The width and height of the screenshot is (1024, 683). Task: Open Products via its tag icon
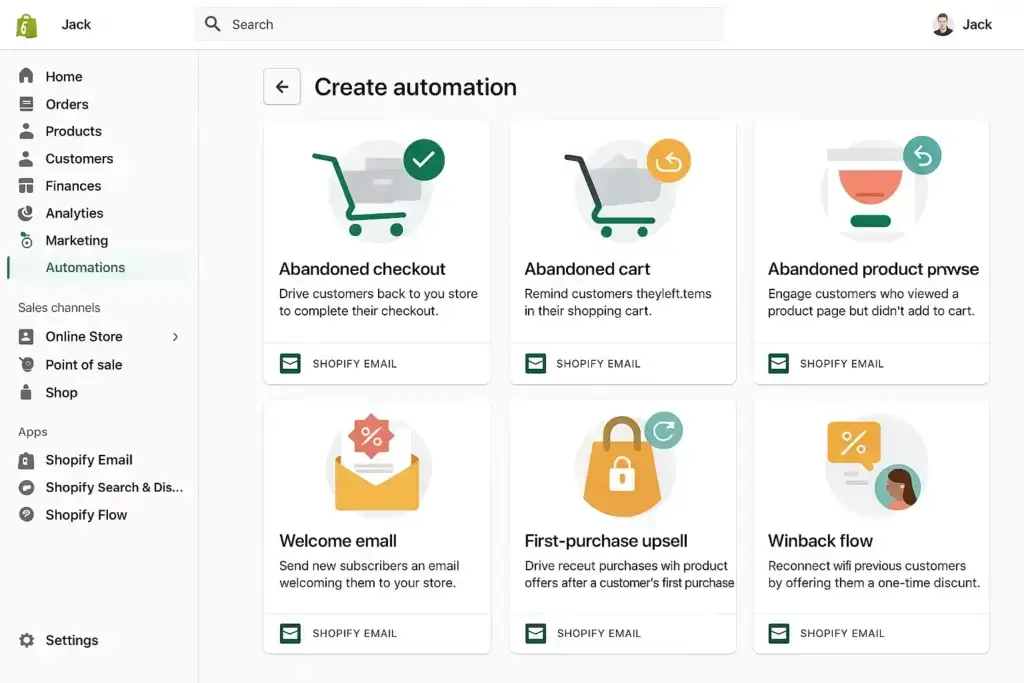tap(26, 131)
